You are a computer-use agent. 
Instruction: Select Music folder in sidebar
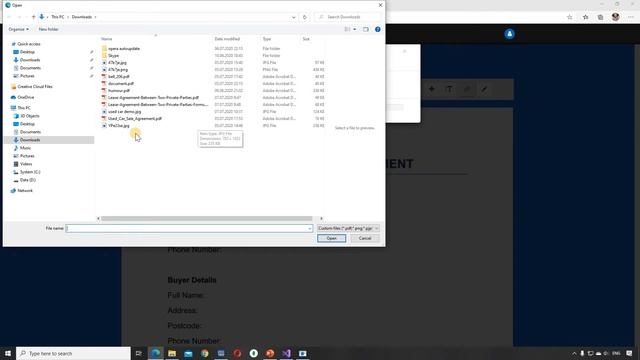[25, 148]
